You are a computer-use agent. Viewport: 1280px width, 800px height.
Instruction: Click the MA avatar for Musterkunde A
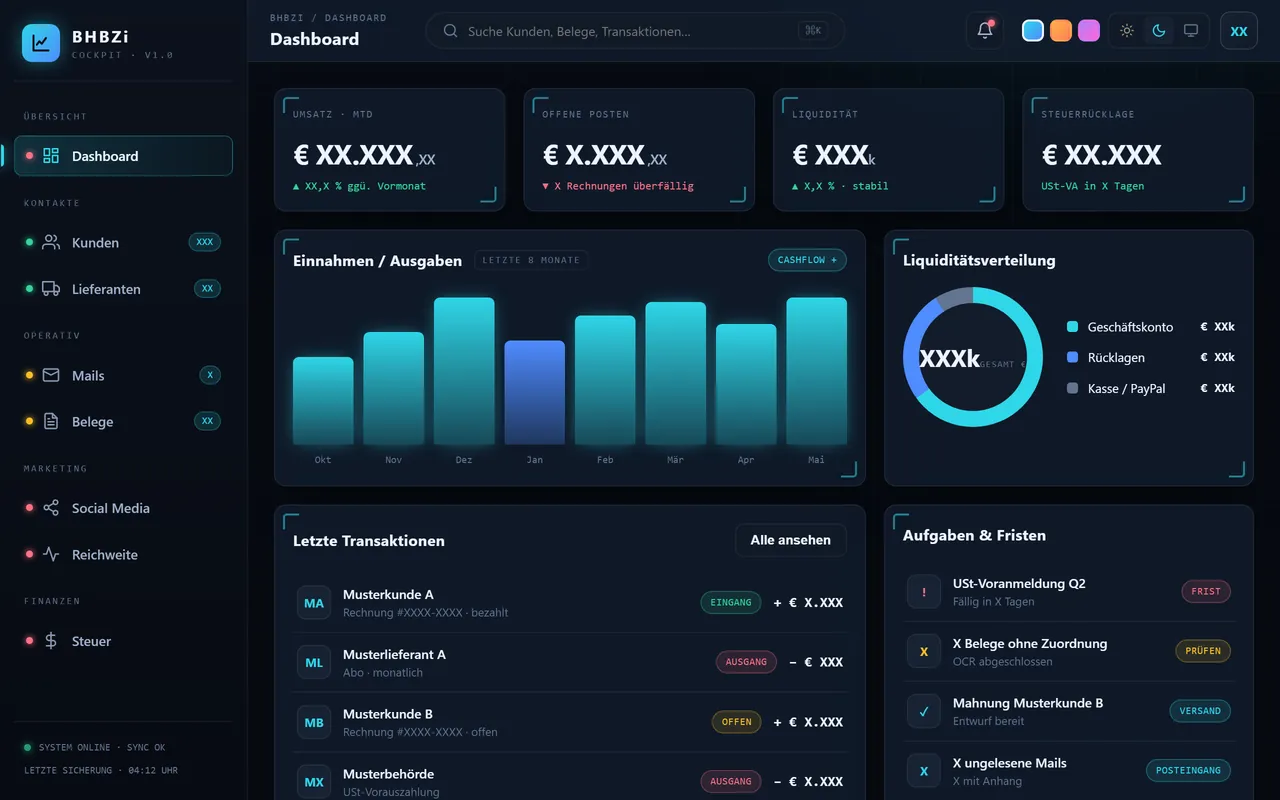pos(314,603)
